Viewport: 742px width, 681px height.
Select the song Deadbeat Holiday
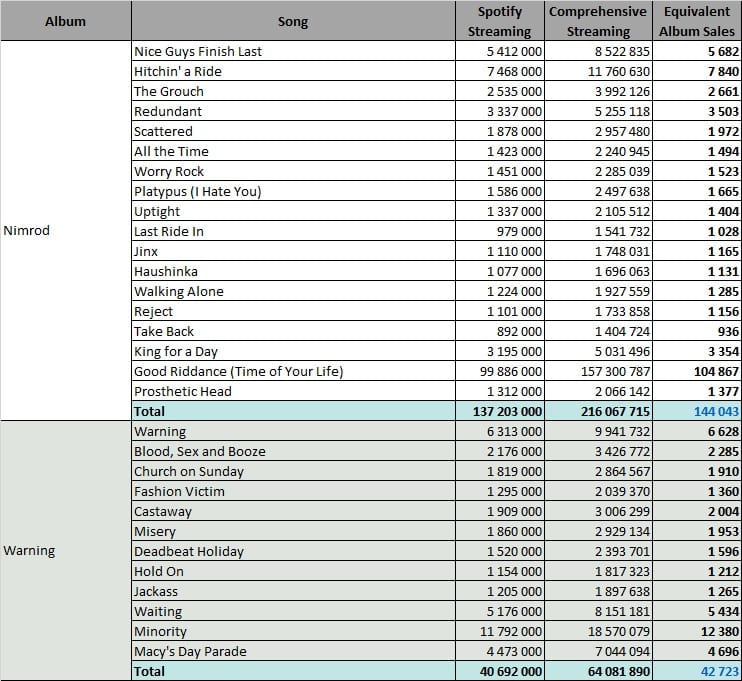coord(293,551)
